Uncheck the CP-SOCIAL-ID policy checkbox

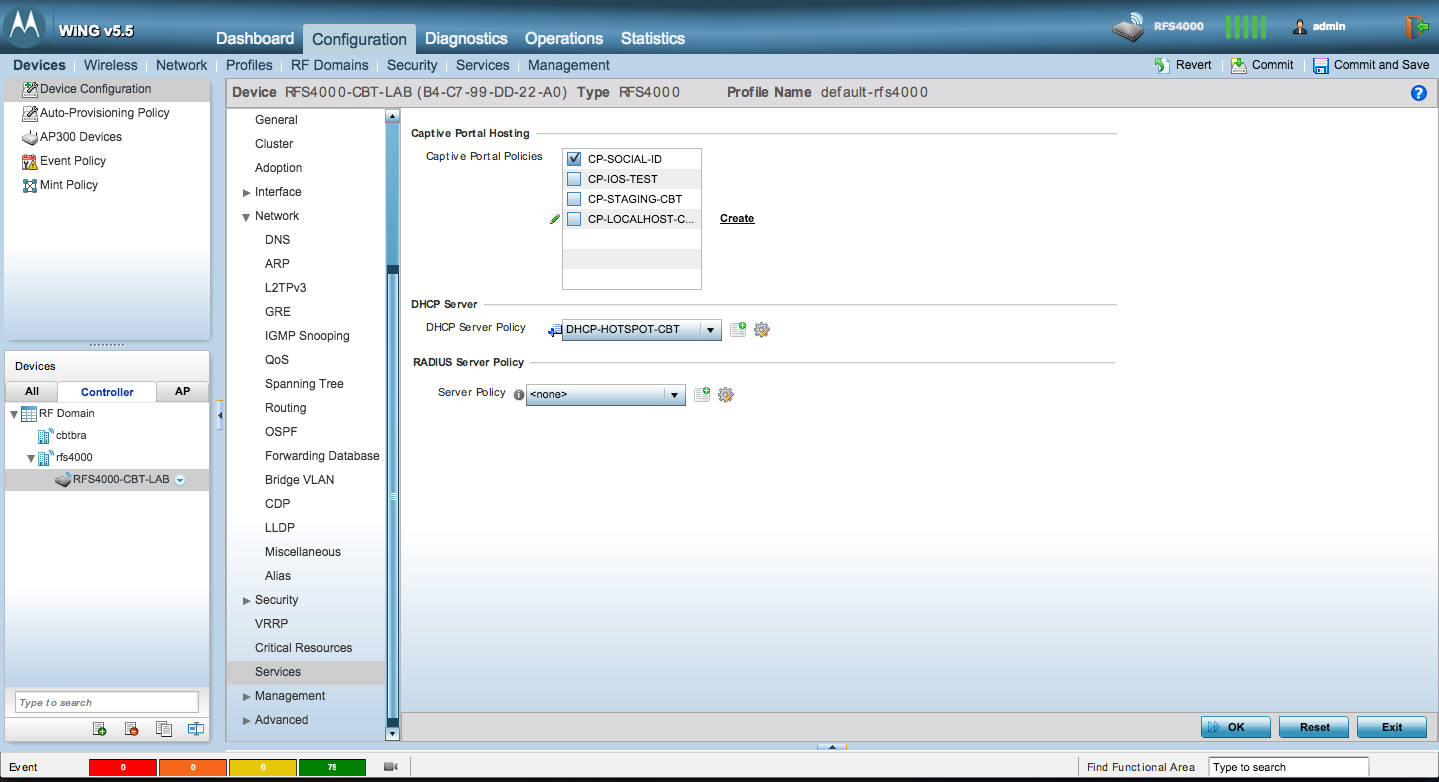click(x=574, y=159)
